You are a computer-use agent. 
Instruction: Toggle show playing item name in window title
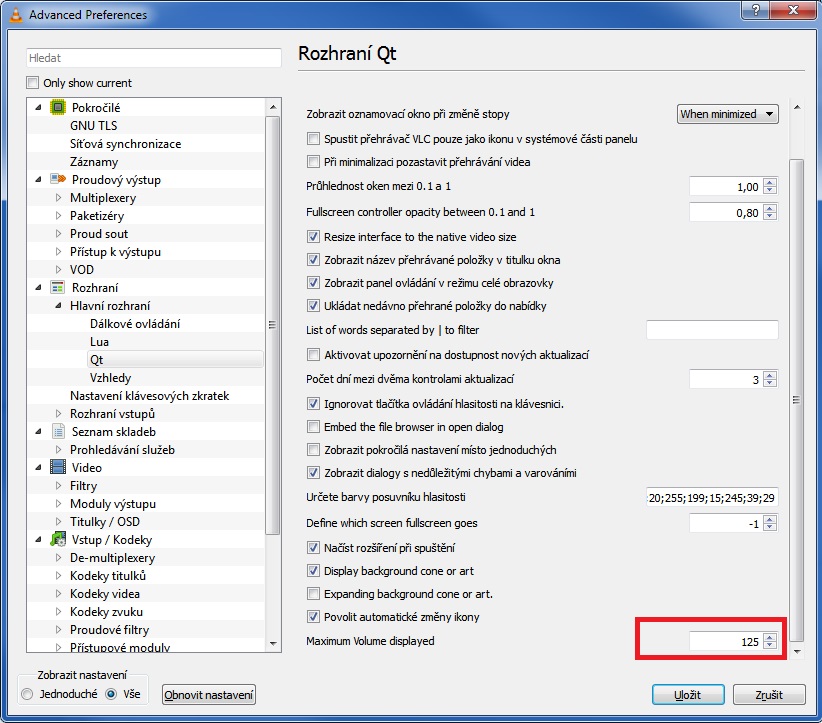pyautogui.click(x=313, y=260)
